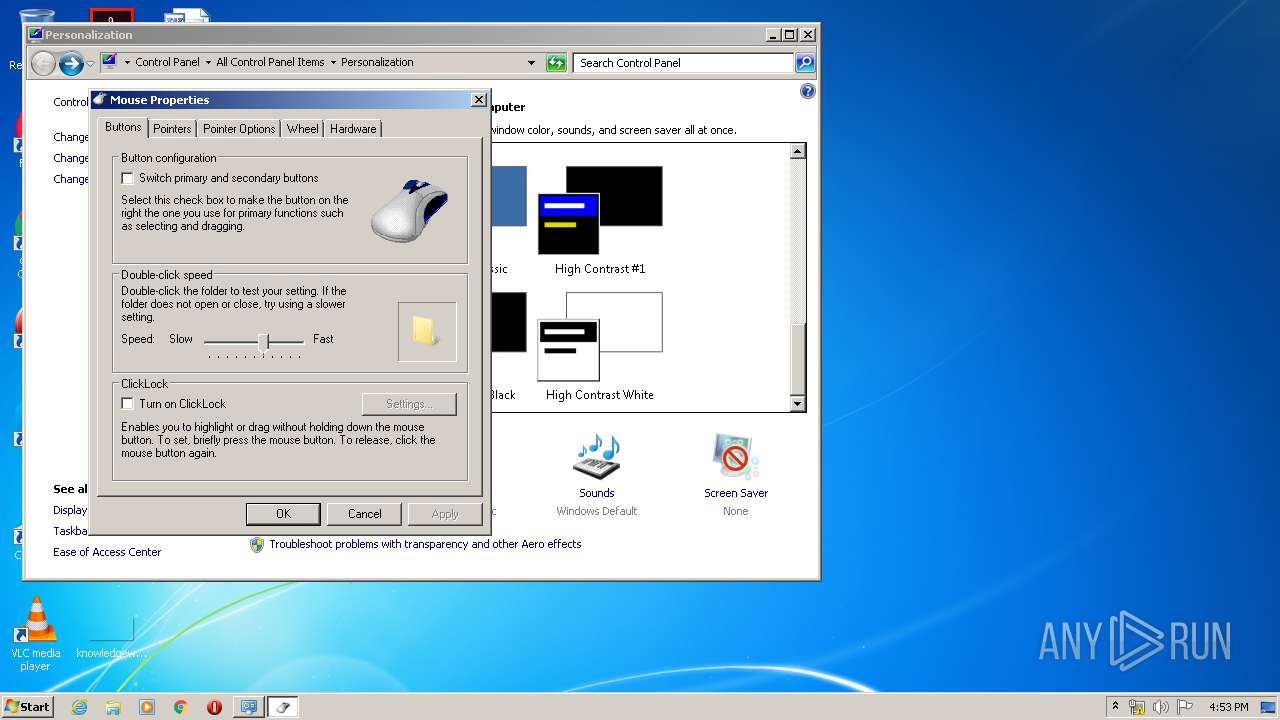Click the Personalization help question mark icon
This screenshot has height=720, width=1280.
[x=808, y=91]
